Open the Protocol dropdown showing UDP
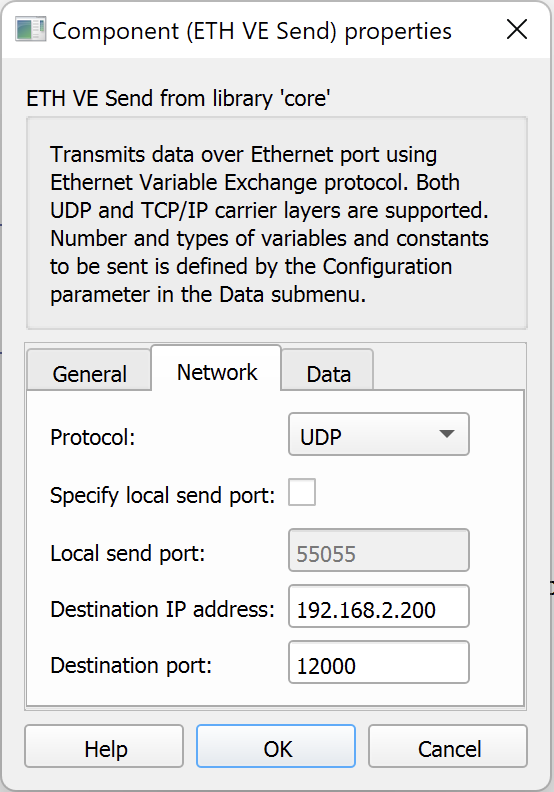 tap(379, 434)
